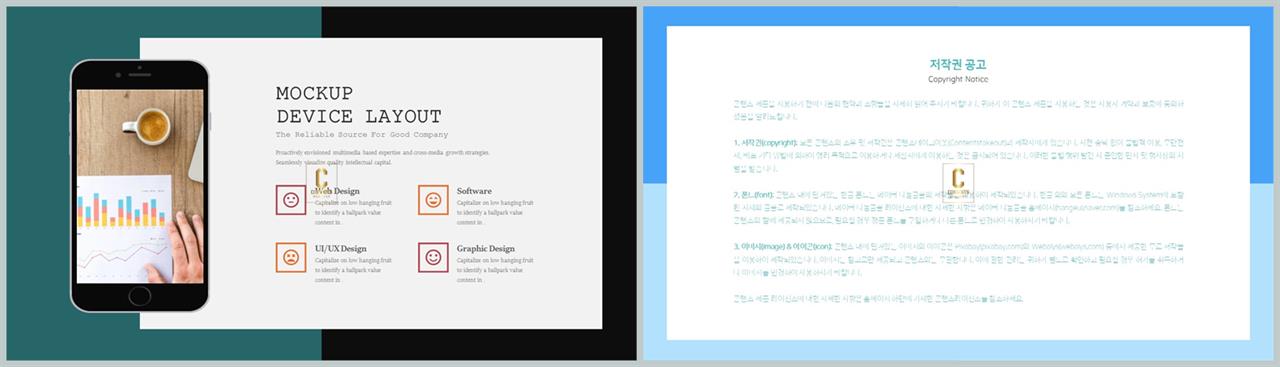This screenshot has height=367, width=1280.
Task: Select description text under Software
Action: click(x=495, y=214)
